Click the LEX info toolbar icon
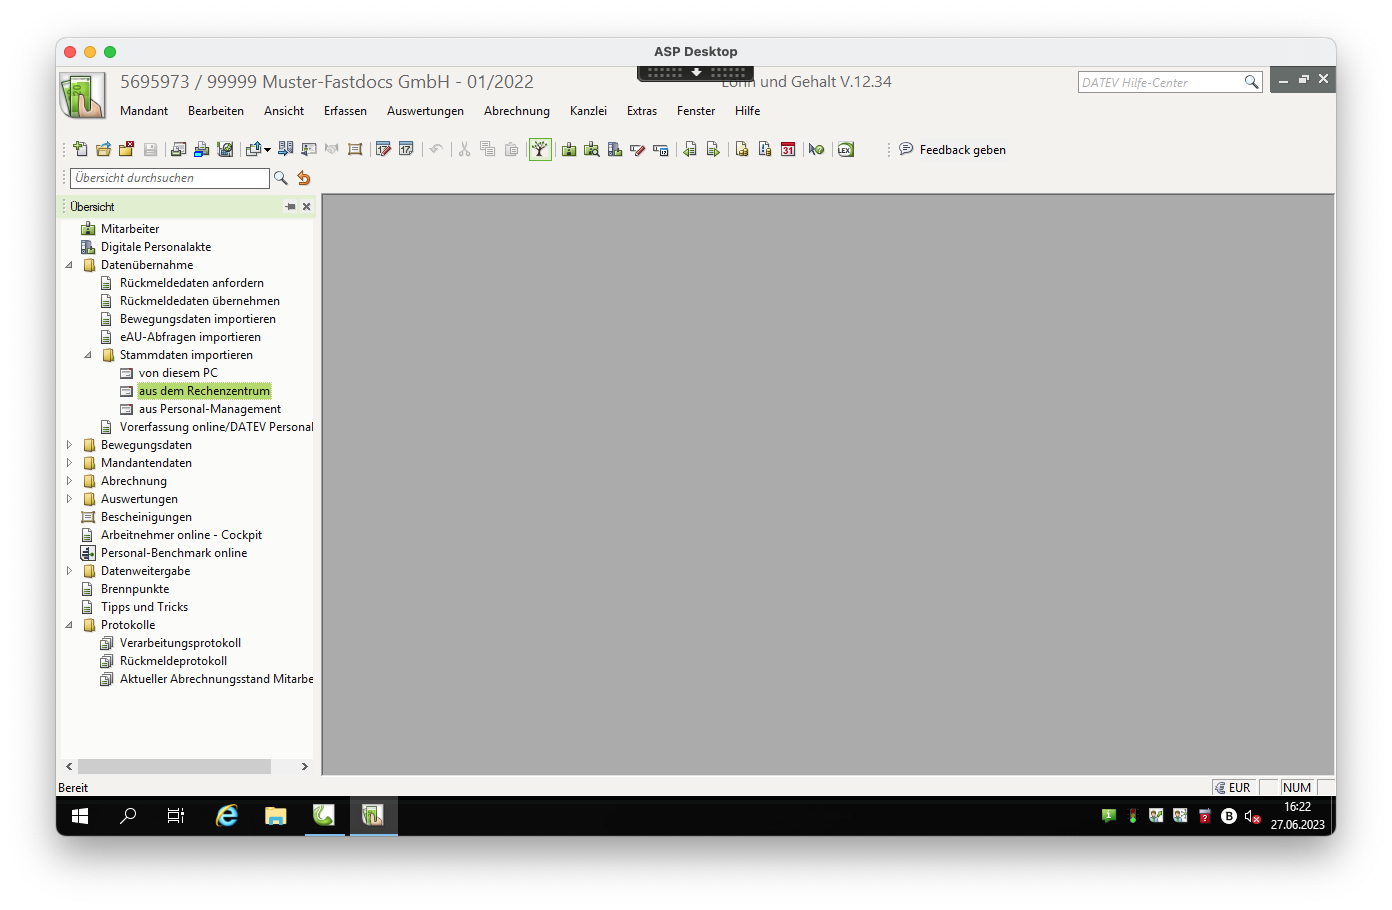This screenshot has width=1392, height=910. (846, 149)
